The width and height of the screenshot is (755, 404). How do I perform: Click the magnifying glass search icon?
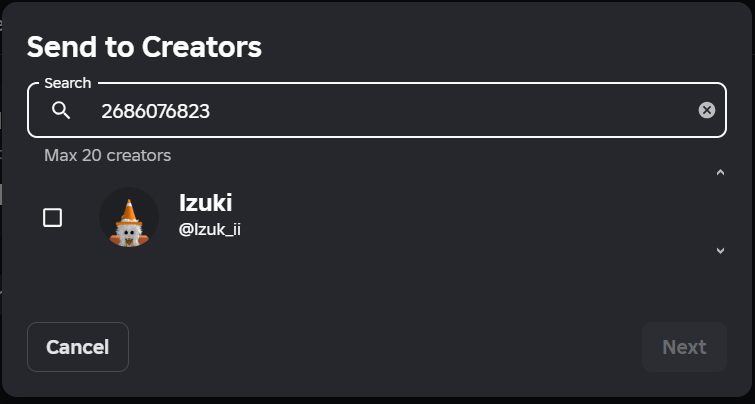click(61, 111)
